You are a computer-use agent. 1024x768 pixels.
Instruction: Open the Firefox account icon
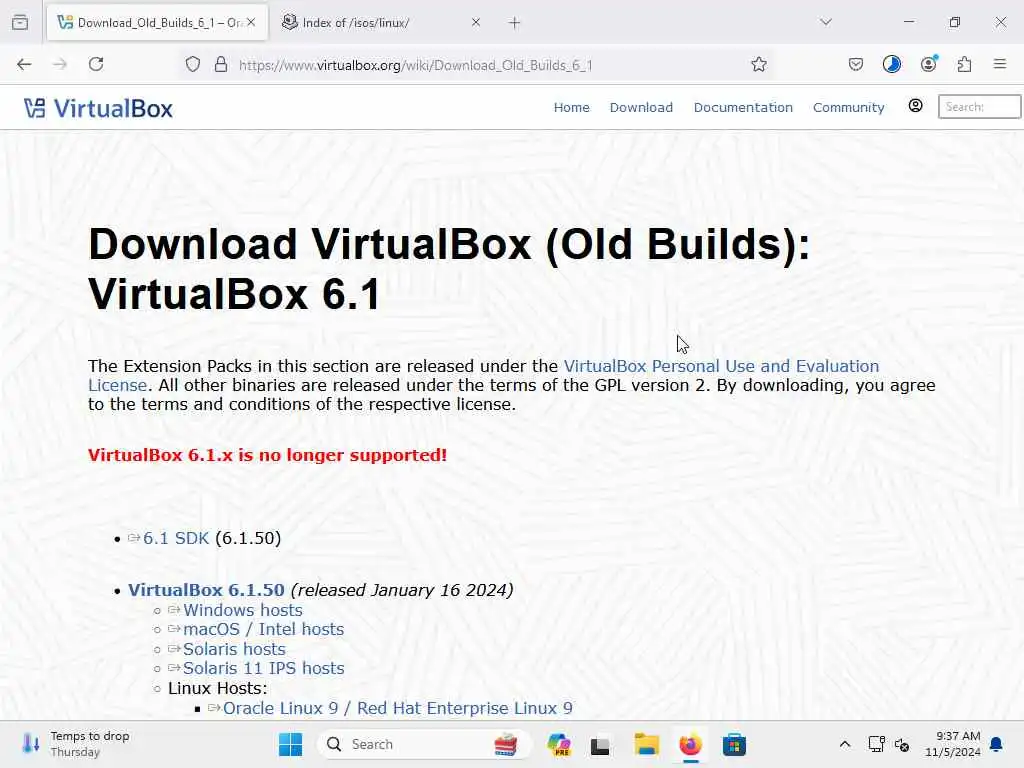(928, 64)
